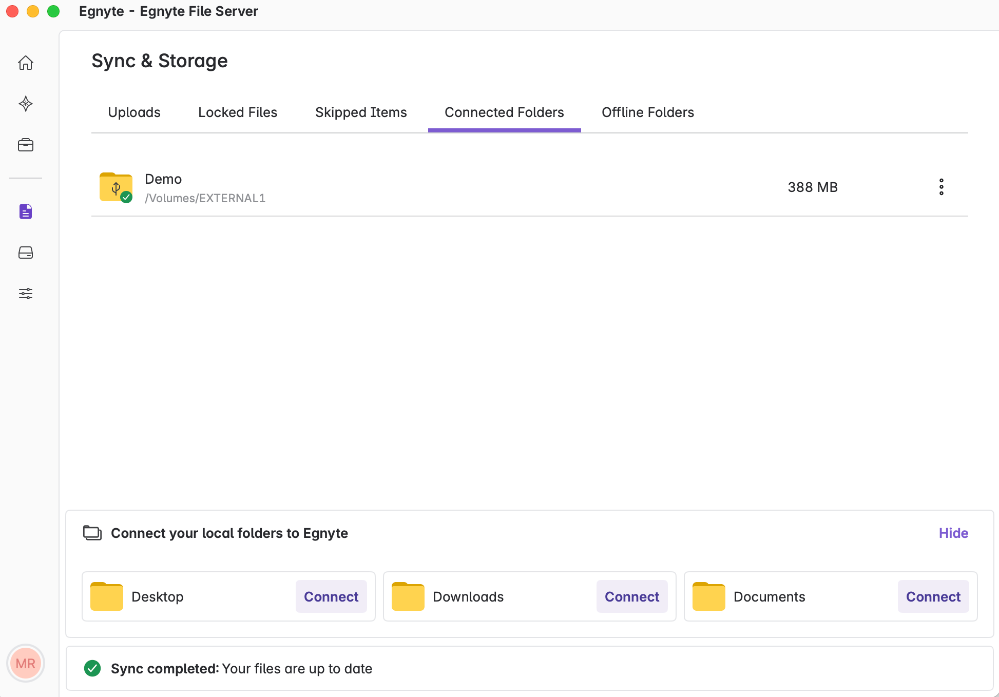This screenshot has height=697, width=999.
Task: Open the drive storage icon in sidebar
Action: click(25, 253)
